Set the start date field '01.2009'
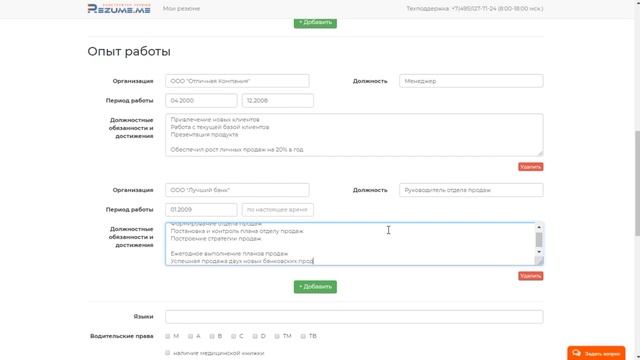640x360 pixels. pyautogui.click(x=201, y=209)
